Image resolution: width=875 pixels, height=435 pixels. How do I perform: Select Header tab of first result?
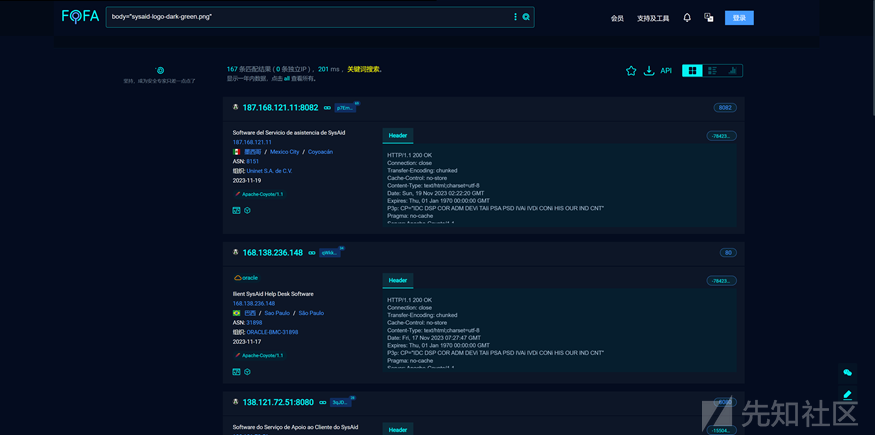coord(398,135)
